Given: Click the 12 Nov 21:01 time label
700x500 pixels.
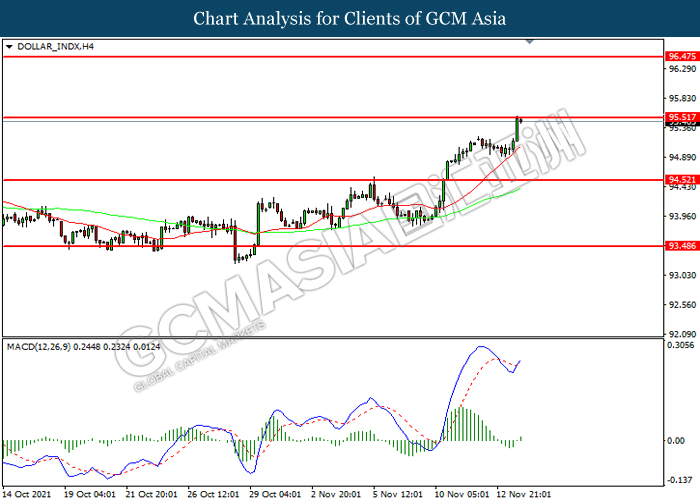Looking at the screenshot, I should point(523,494).
